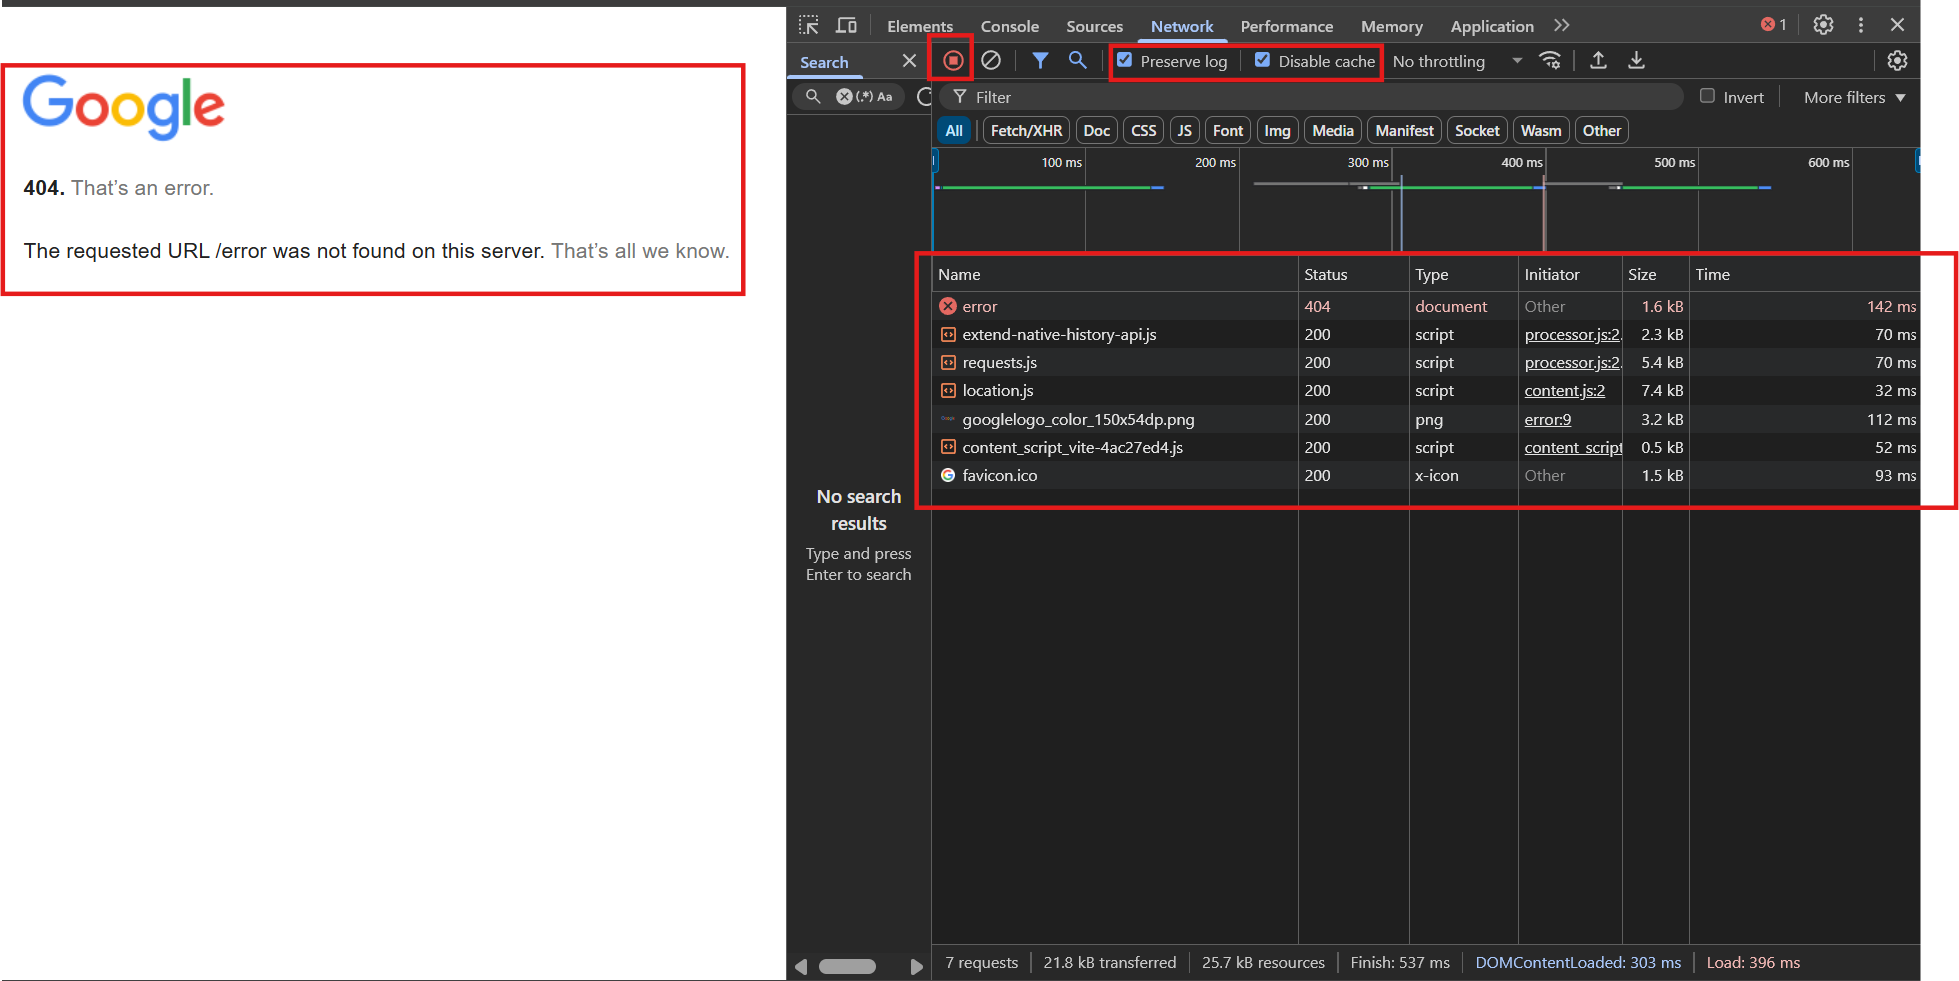
Task: Click the import HAR upload icon
Action: pyautogui.click(x=1598, y=61)
